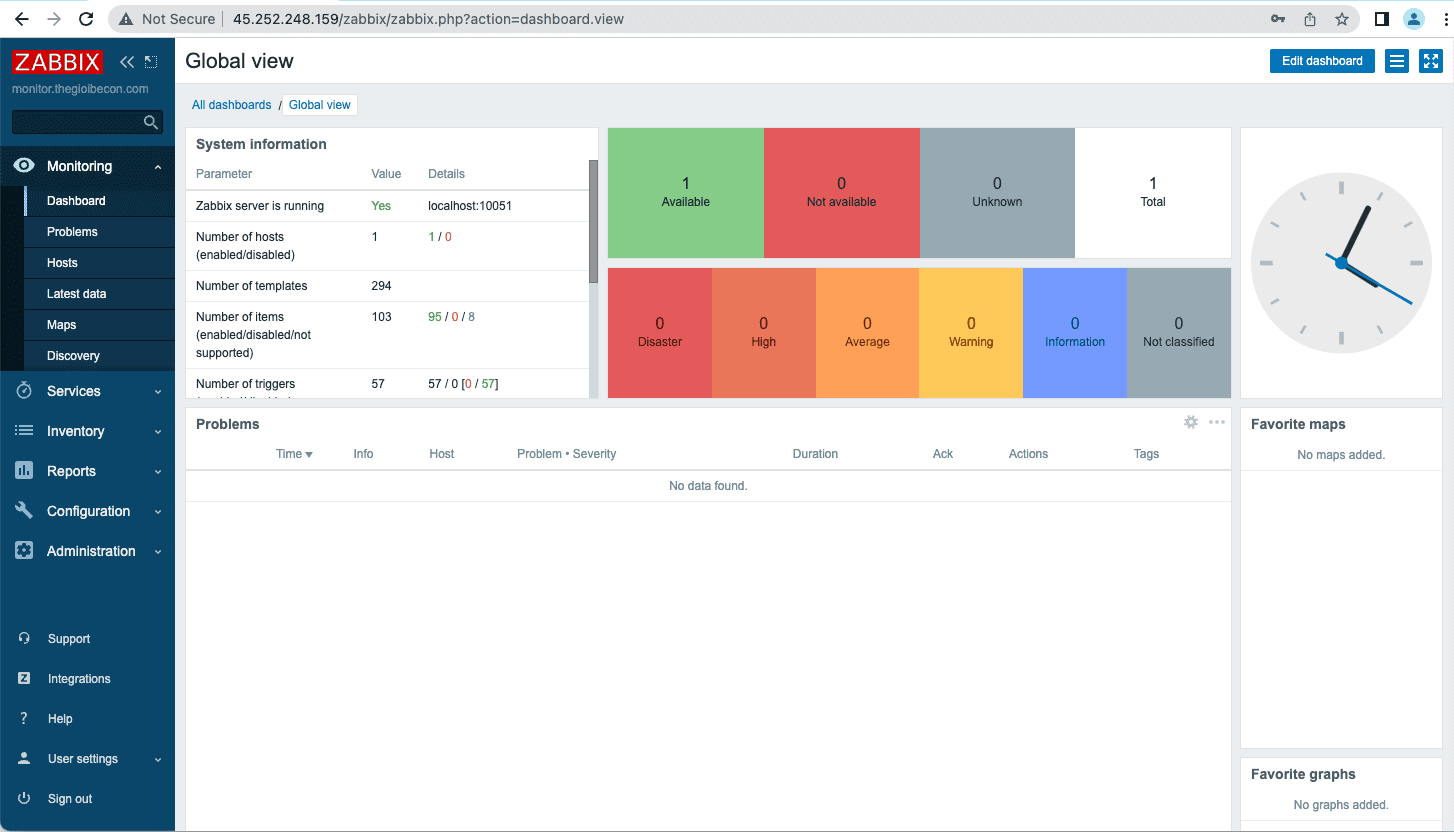
Task: Click the red Disaster severity block
Action: tap(659, 332)
